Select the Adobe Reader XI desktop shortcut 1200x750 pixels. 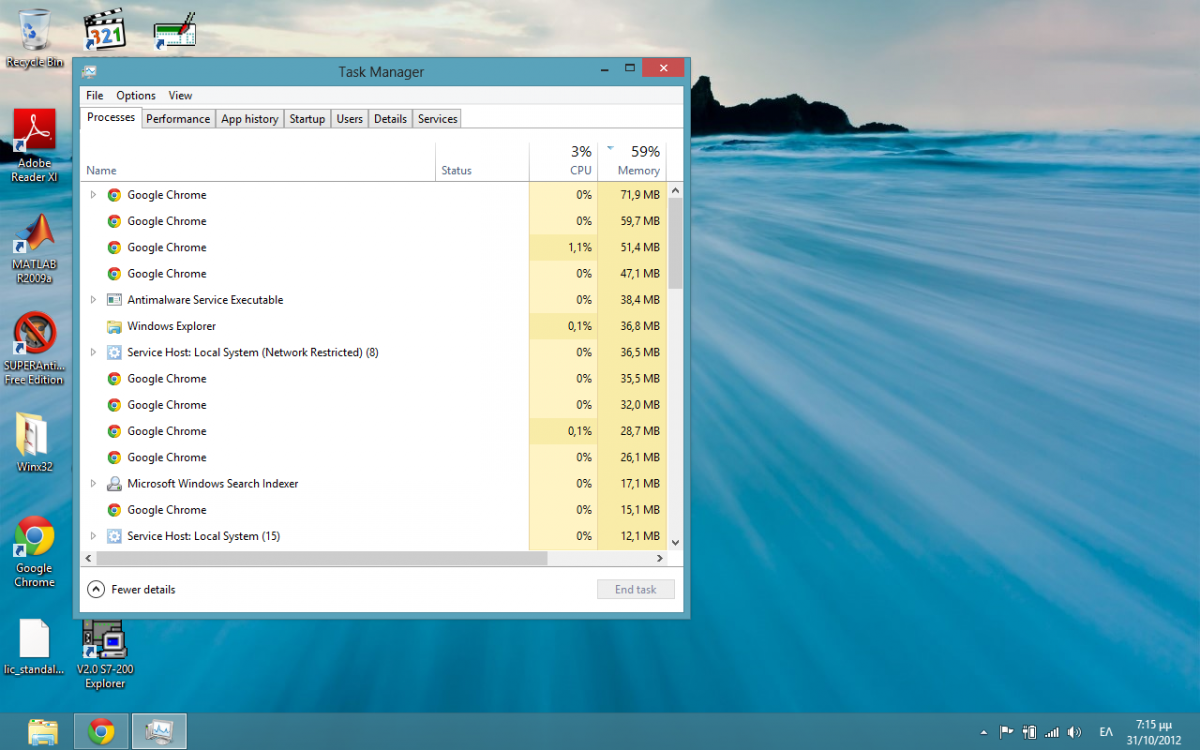coord(34,146)
